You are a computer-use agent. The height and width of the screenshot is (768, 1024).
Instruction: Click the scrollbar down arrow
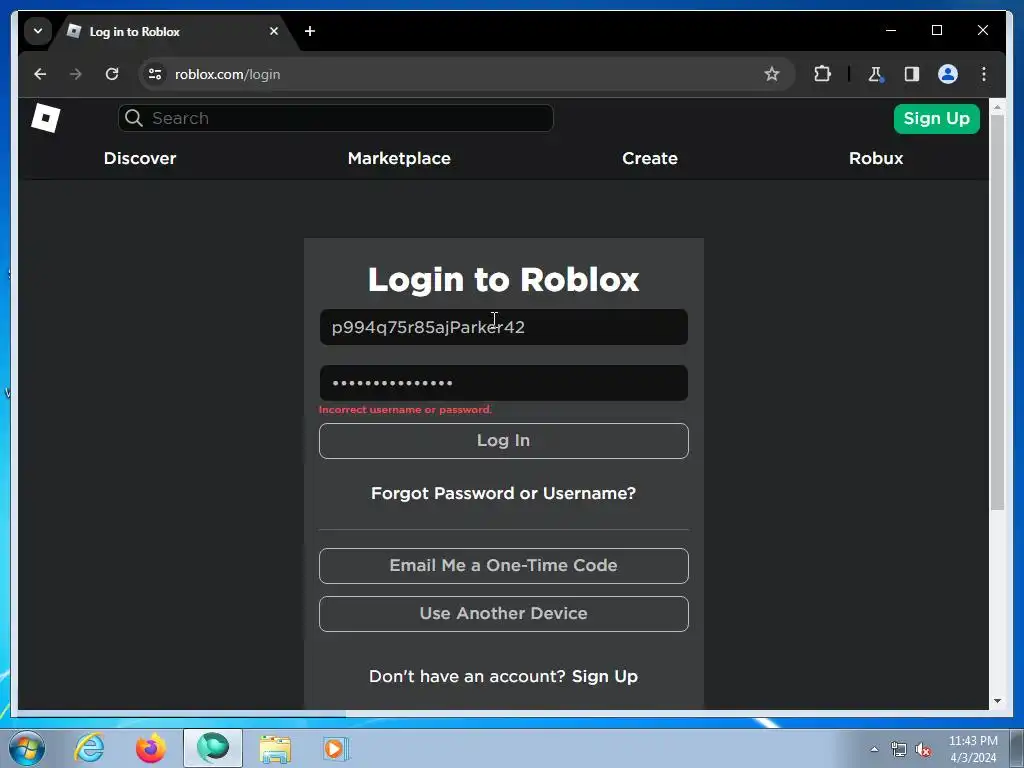pyautogui.click(x=997, y=701)
